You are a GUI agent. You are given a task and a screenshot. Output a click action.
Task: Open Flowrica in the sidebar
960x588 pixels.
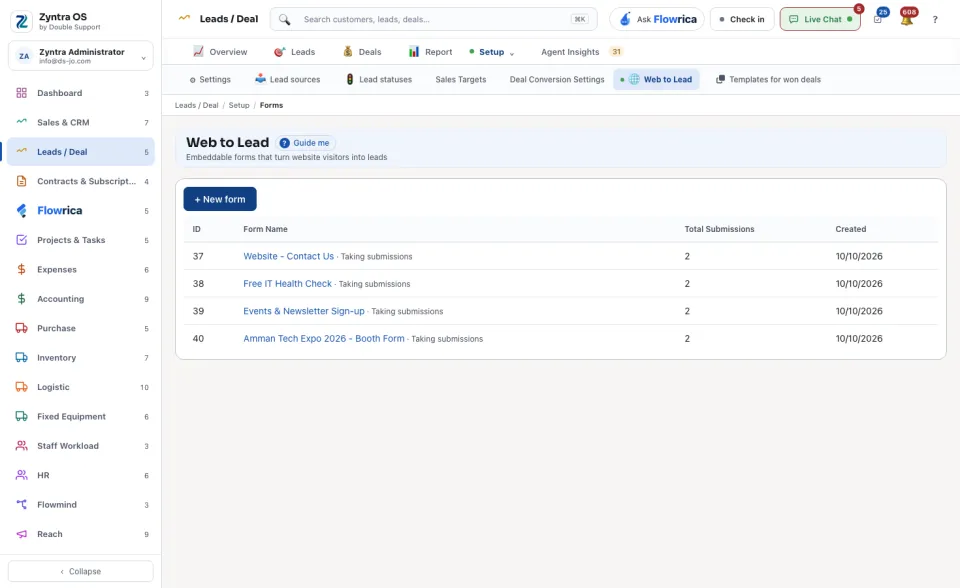pyautogui.click(x=81, y=211)
